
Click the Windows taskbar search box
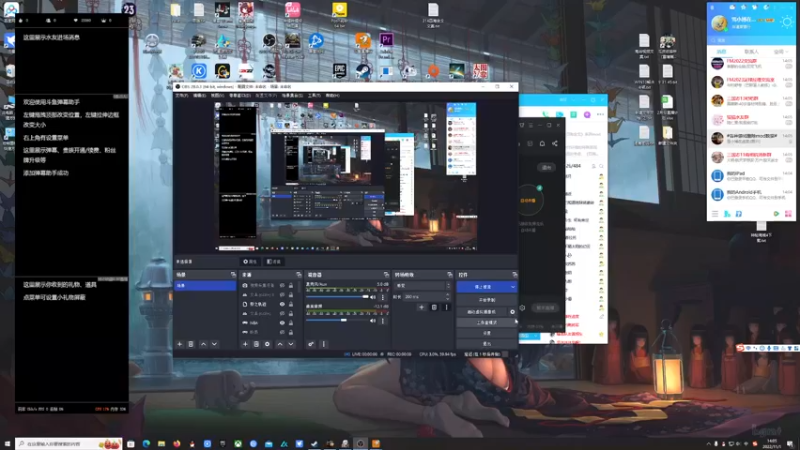(x=69, y=444)
